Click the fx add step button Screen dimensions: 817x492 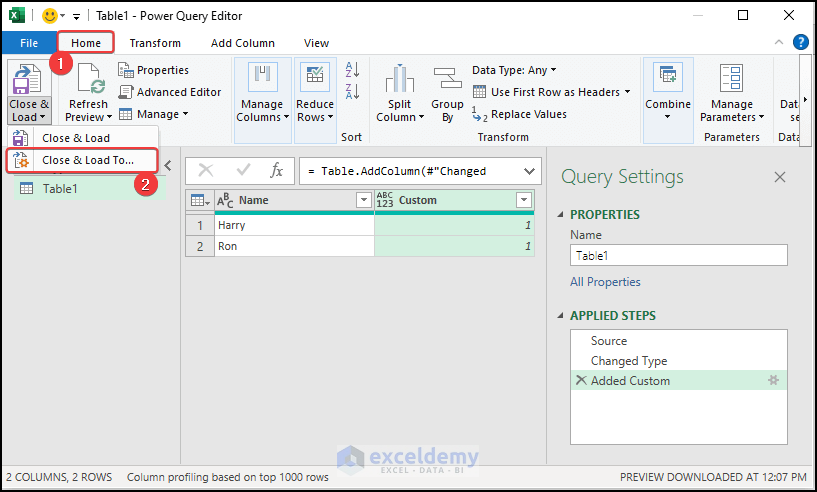point(276,170)
